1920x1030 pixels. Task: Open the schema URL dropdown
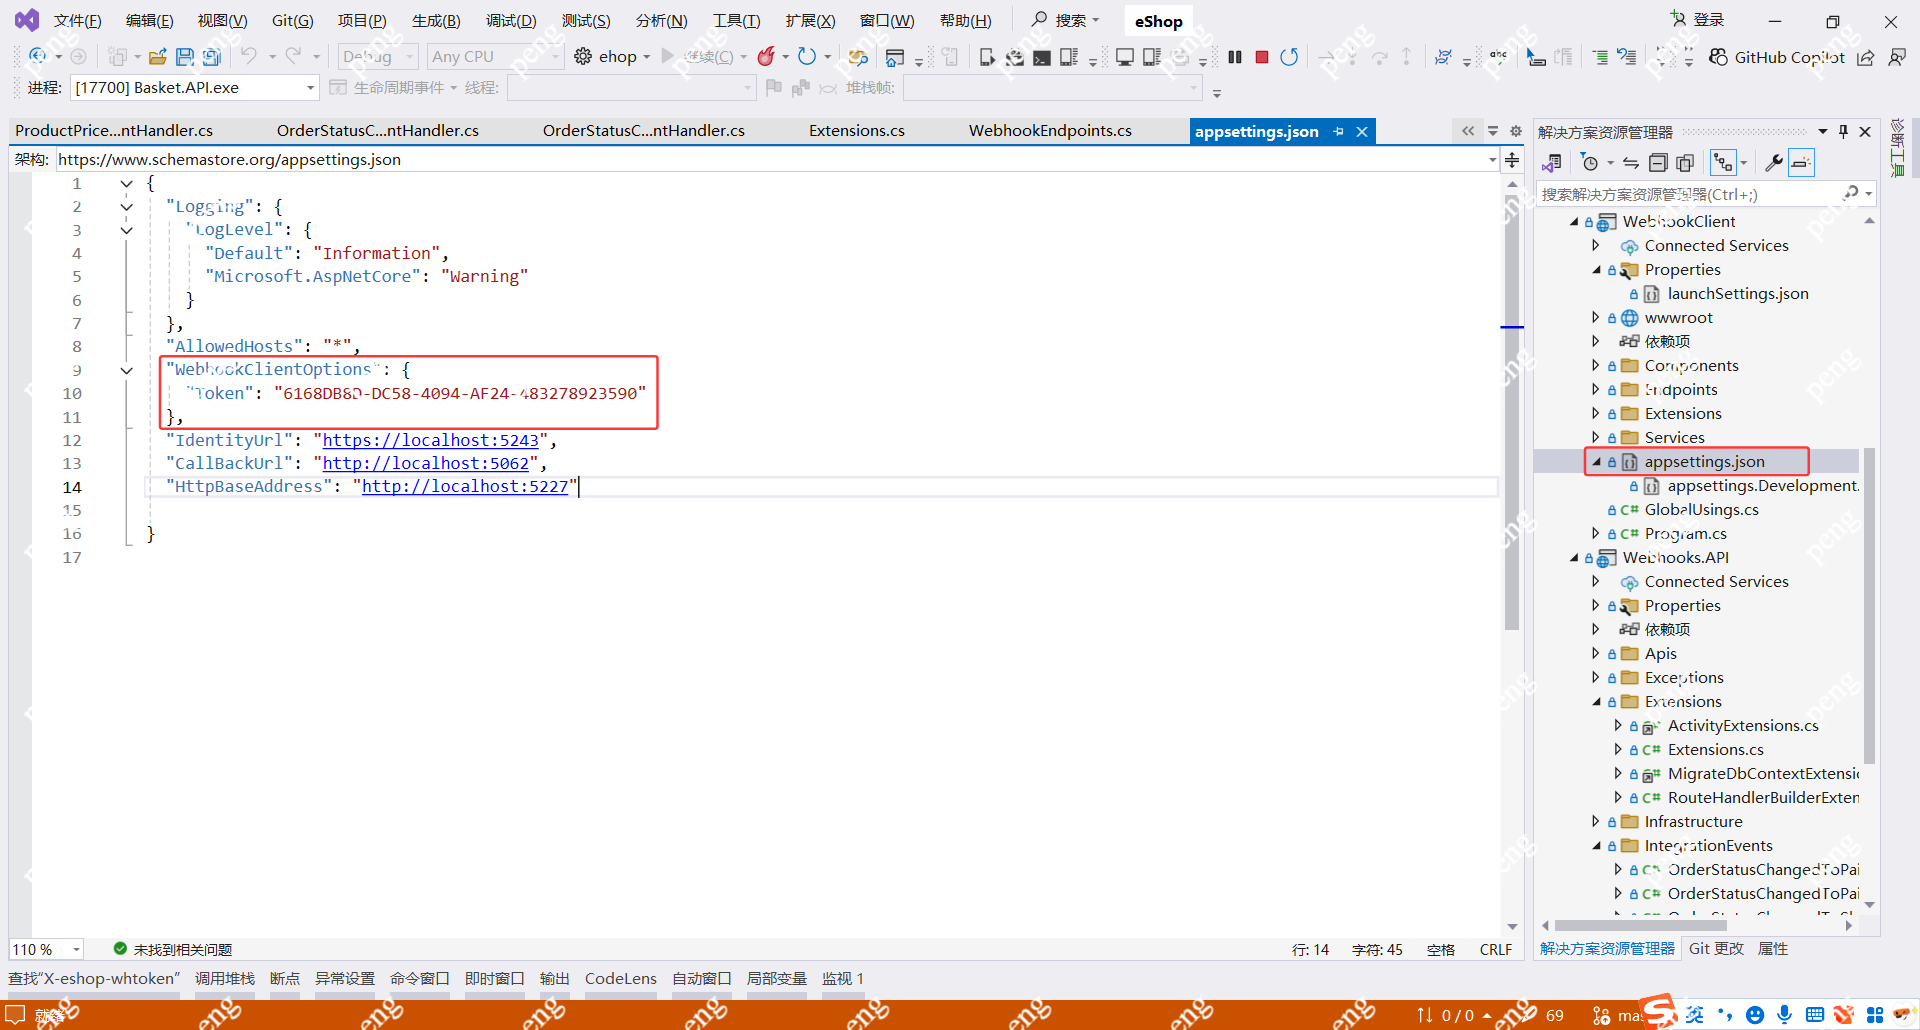1492,160
